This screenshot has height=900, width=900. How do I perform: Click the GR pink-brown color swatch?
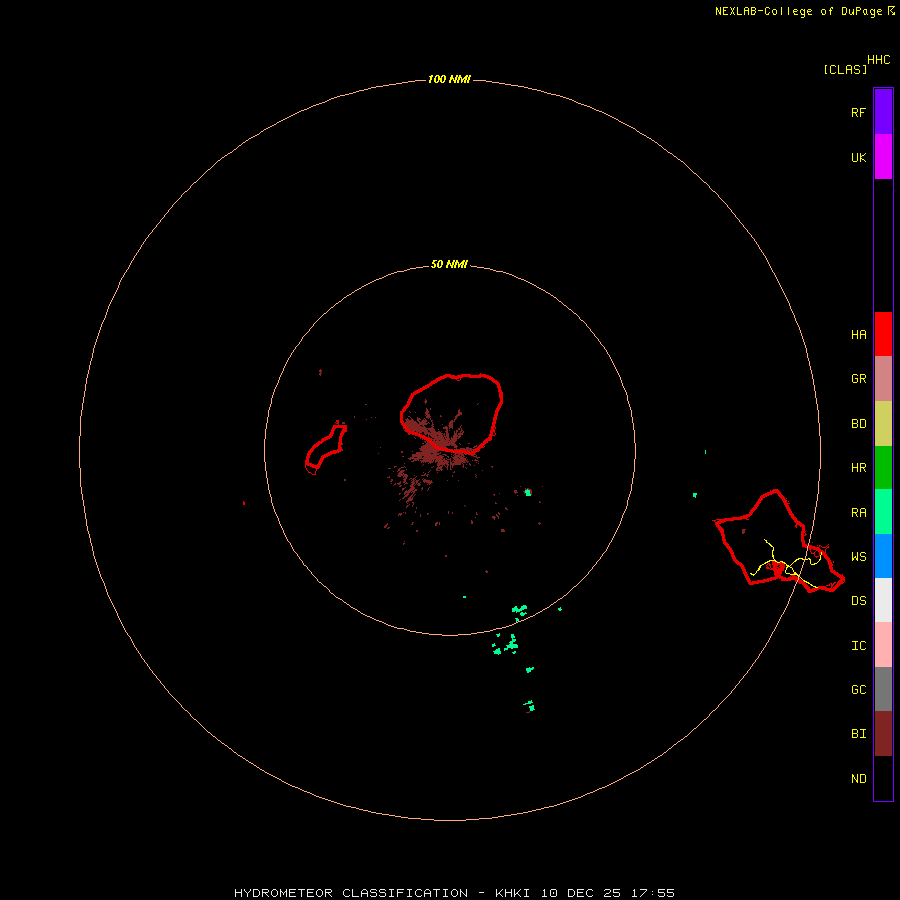coord(883,379)
